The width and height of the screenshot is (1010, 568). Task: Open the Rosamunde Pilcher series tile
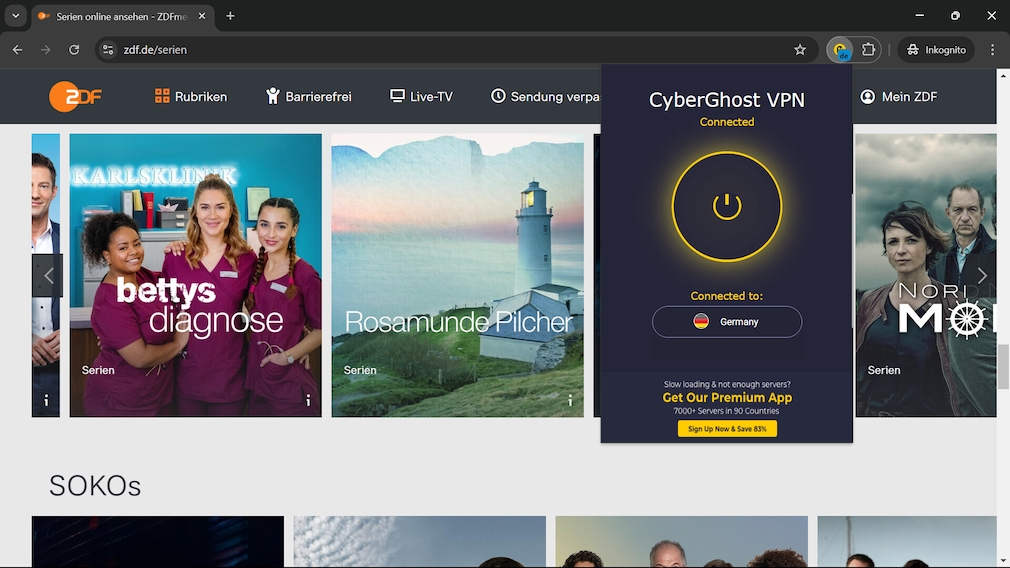click(x=457, y=275)
